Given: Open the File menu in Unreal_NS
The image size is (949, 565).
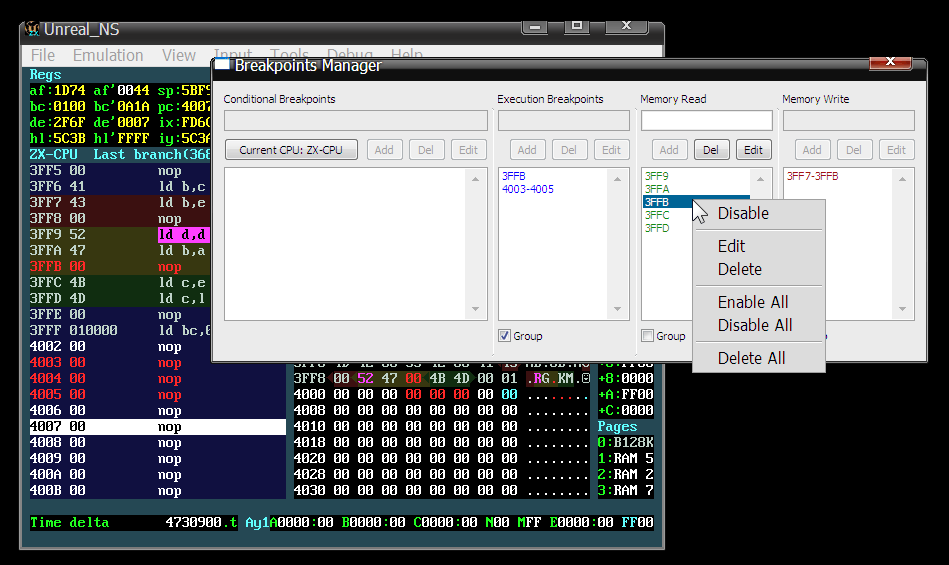Looking at the screenshot, I should tap(42, 55).
